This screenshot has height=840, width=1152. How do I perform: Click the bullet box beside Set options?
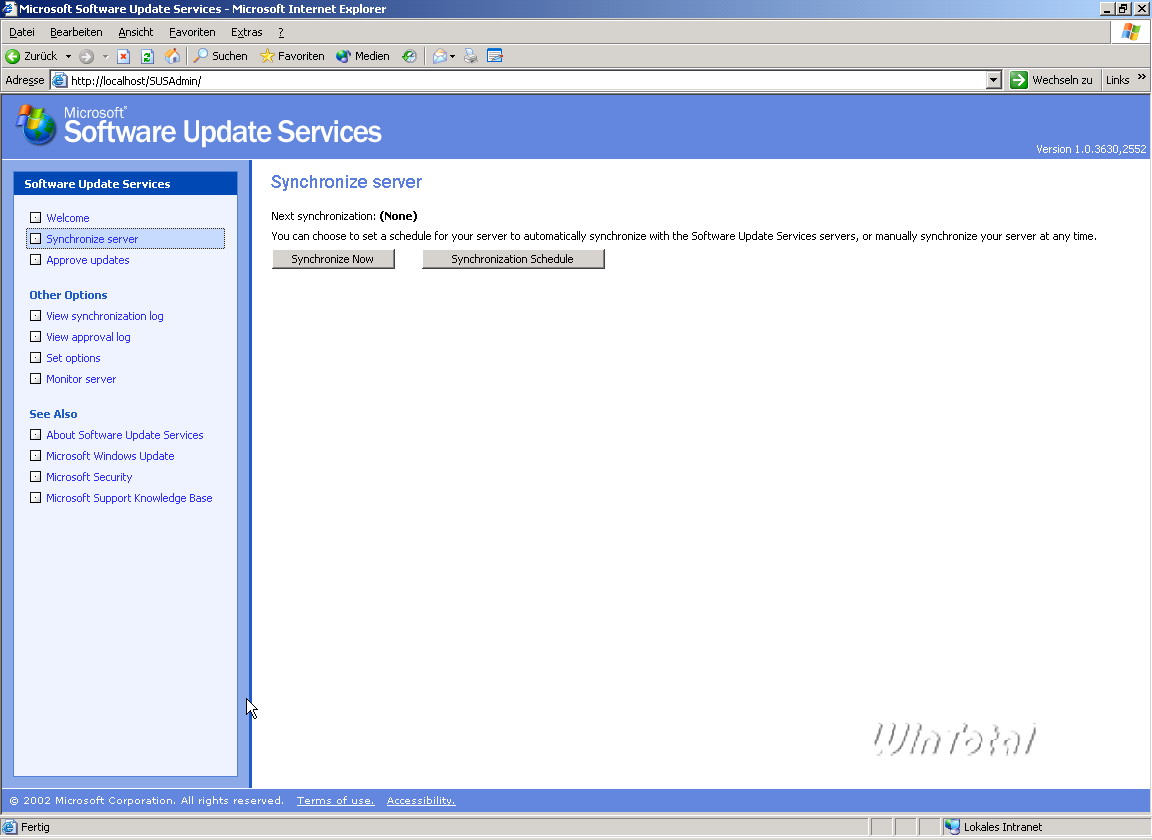point(35,357)
